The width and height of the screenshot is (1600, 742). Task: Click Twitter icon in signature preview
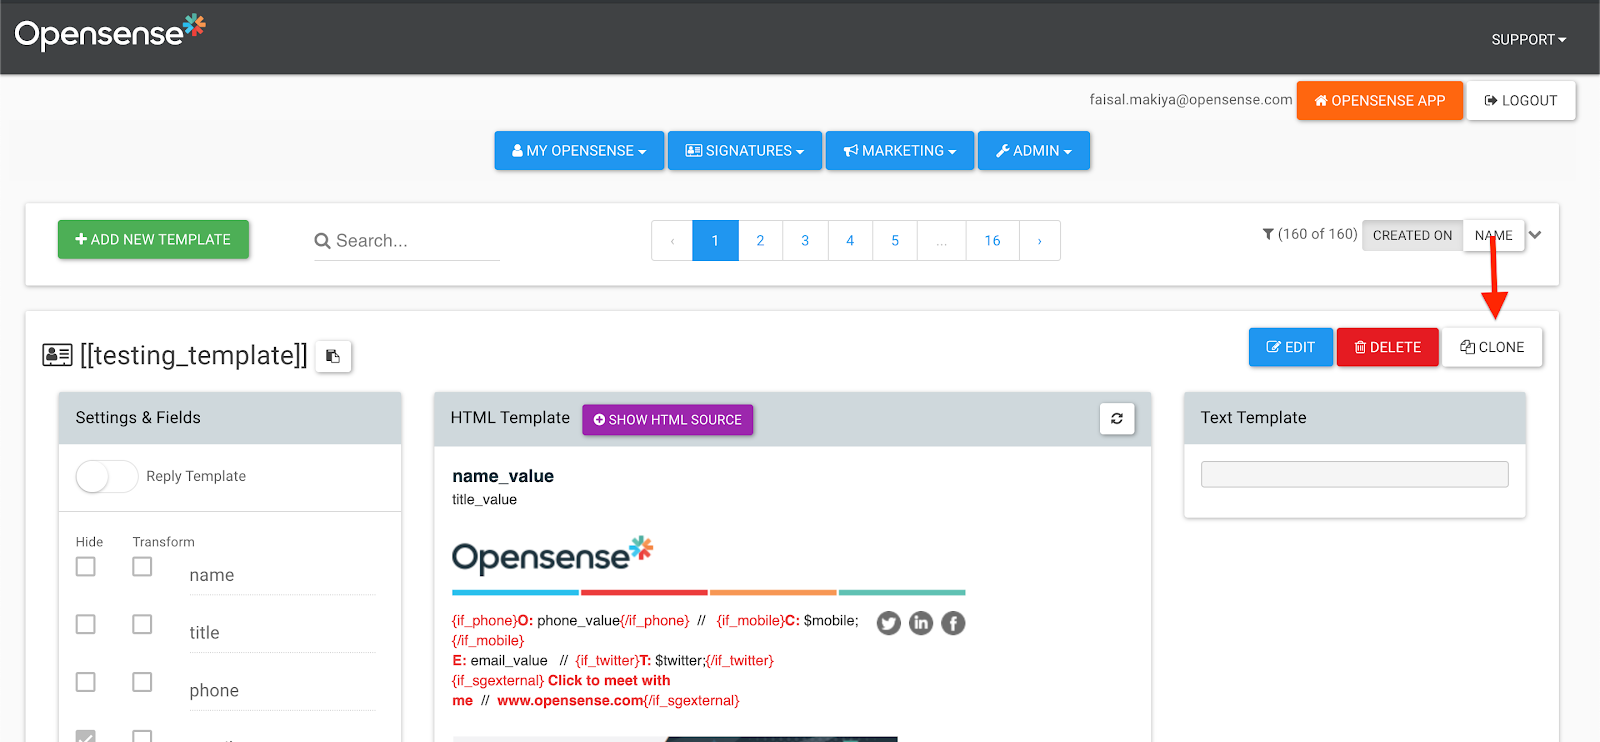pos(889,624)
